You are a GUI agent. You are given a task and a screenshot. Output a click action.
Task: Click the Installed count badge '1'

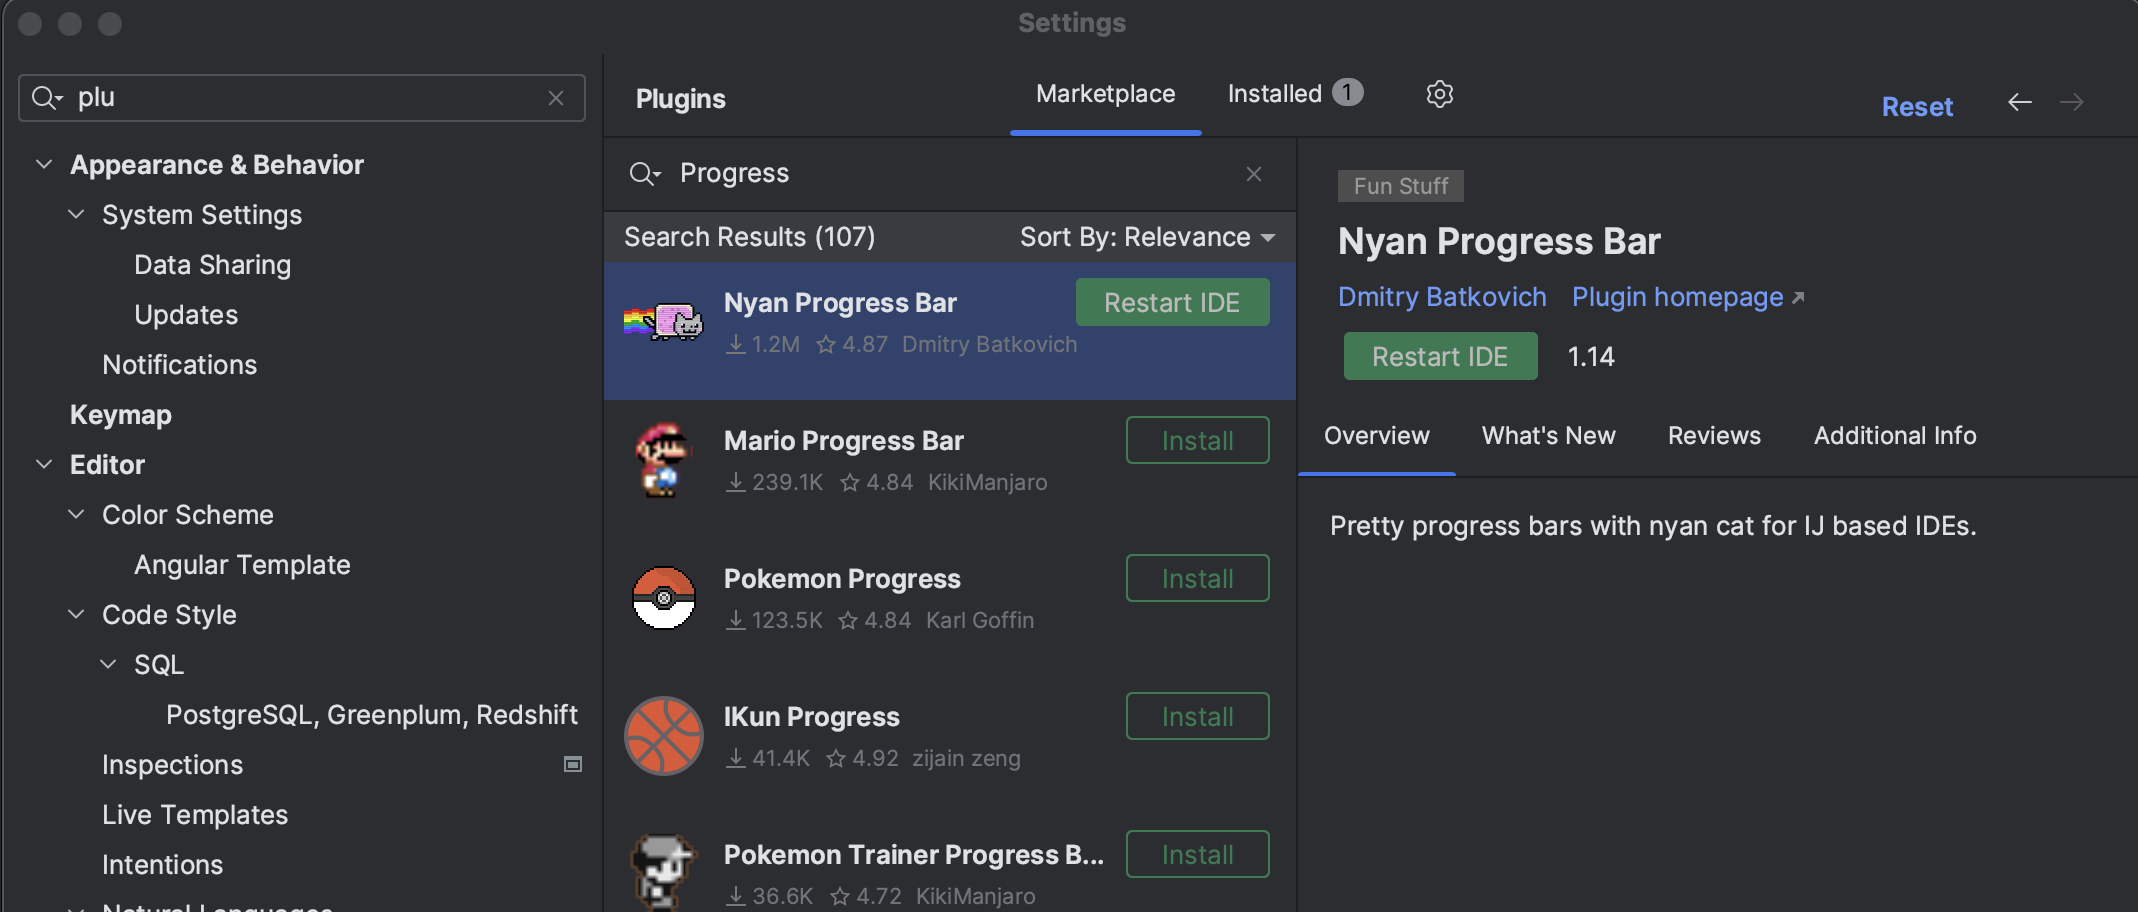1348,93
